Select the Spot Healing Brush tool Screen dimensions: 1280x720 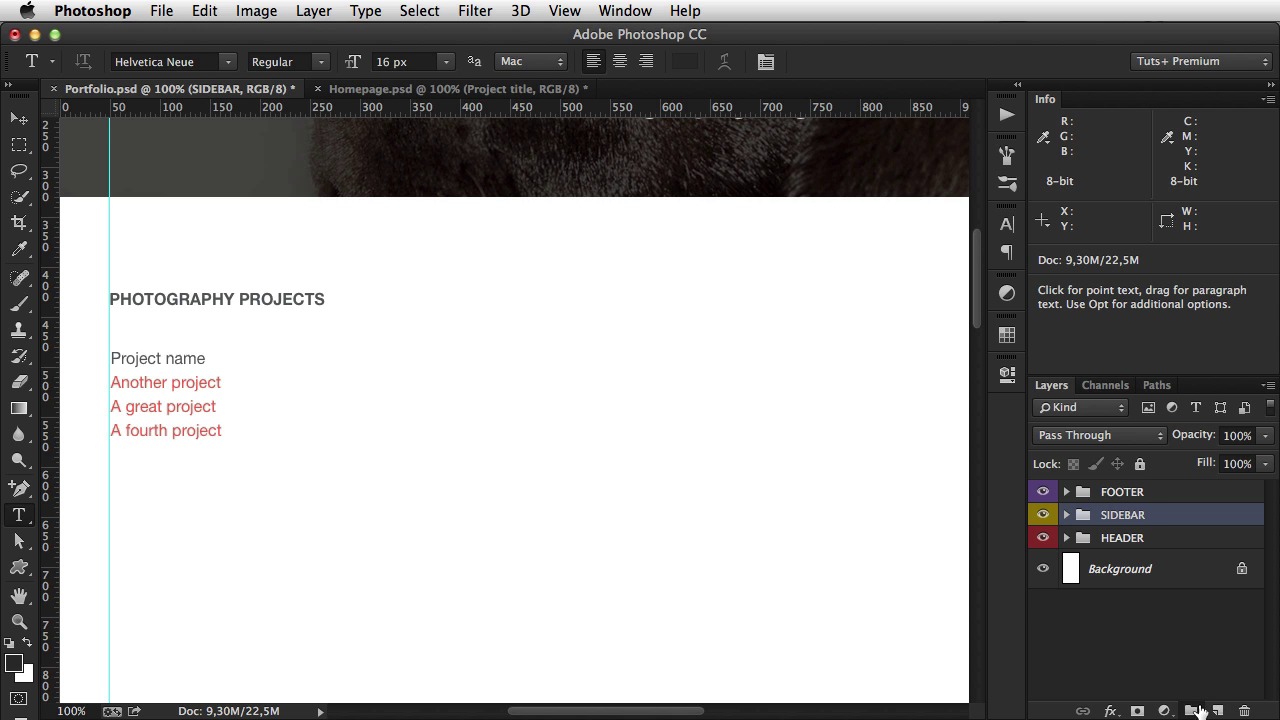[19, 278]
